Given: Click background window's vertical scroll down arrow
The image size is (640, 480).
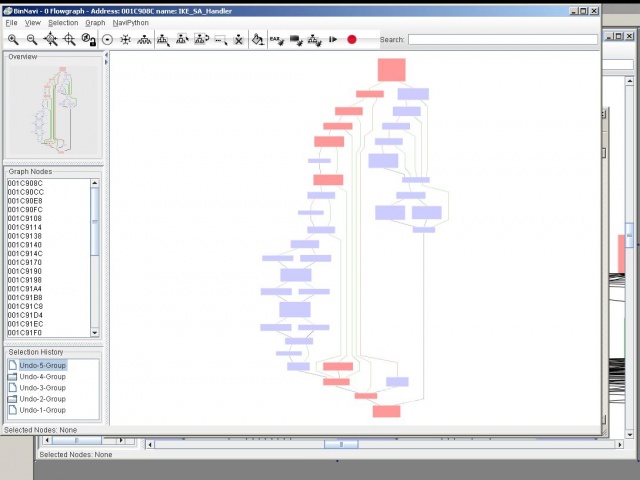Looking at the screenshot, I should 629,434.
